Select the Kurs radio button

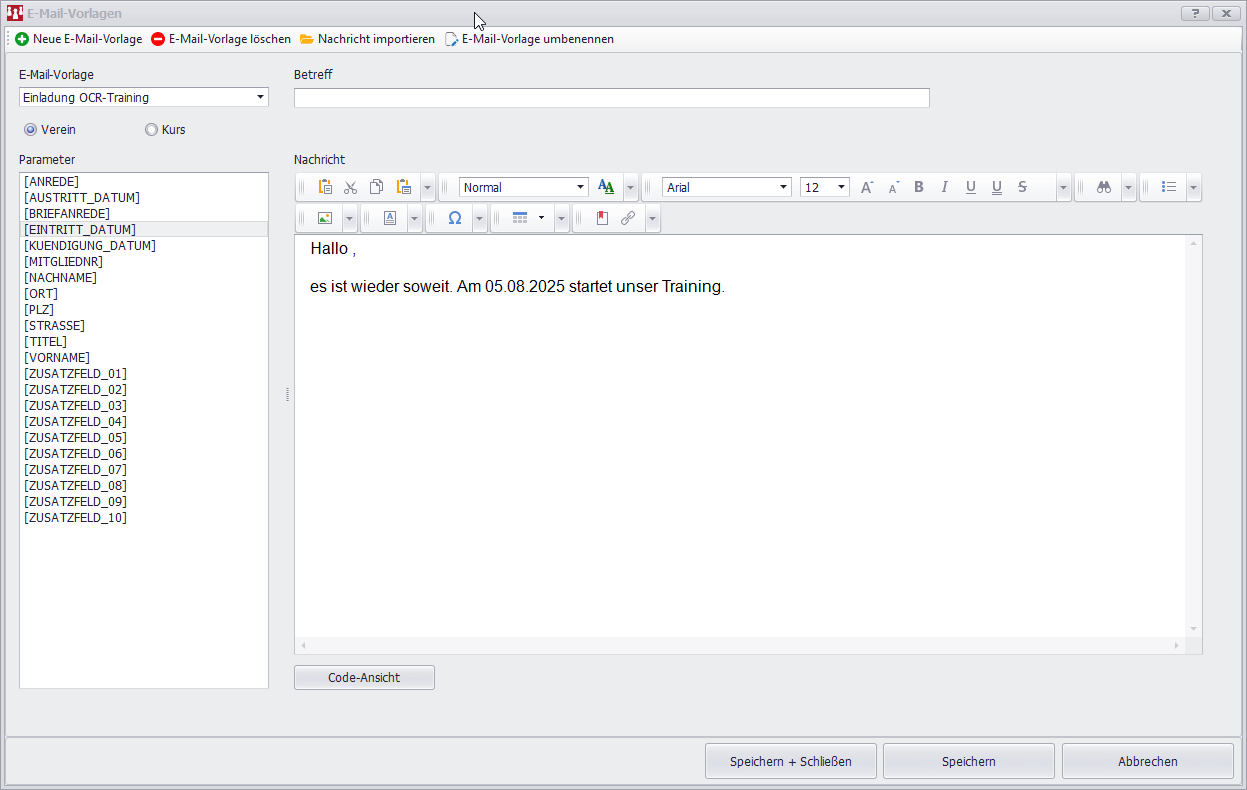point(152,130)
